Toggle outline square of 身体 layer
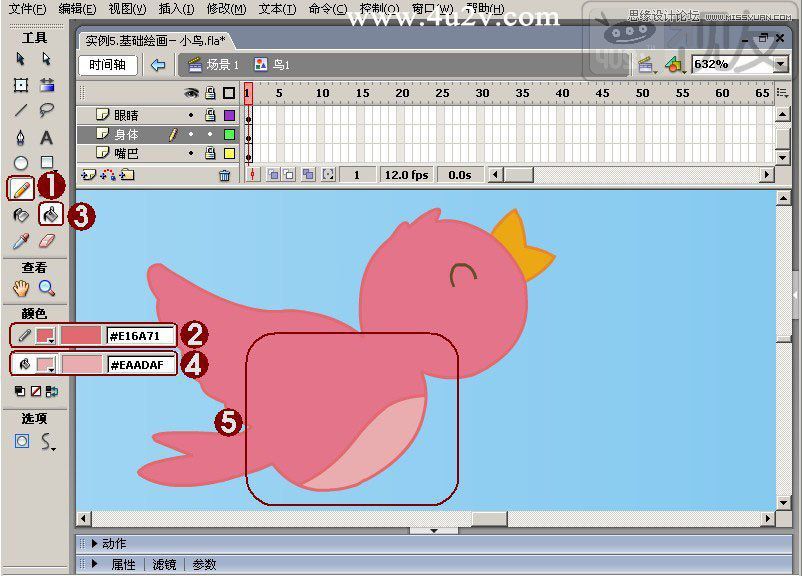This screenshot has height=576, width=802. tap(230, 134)
